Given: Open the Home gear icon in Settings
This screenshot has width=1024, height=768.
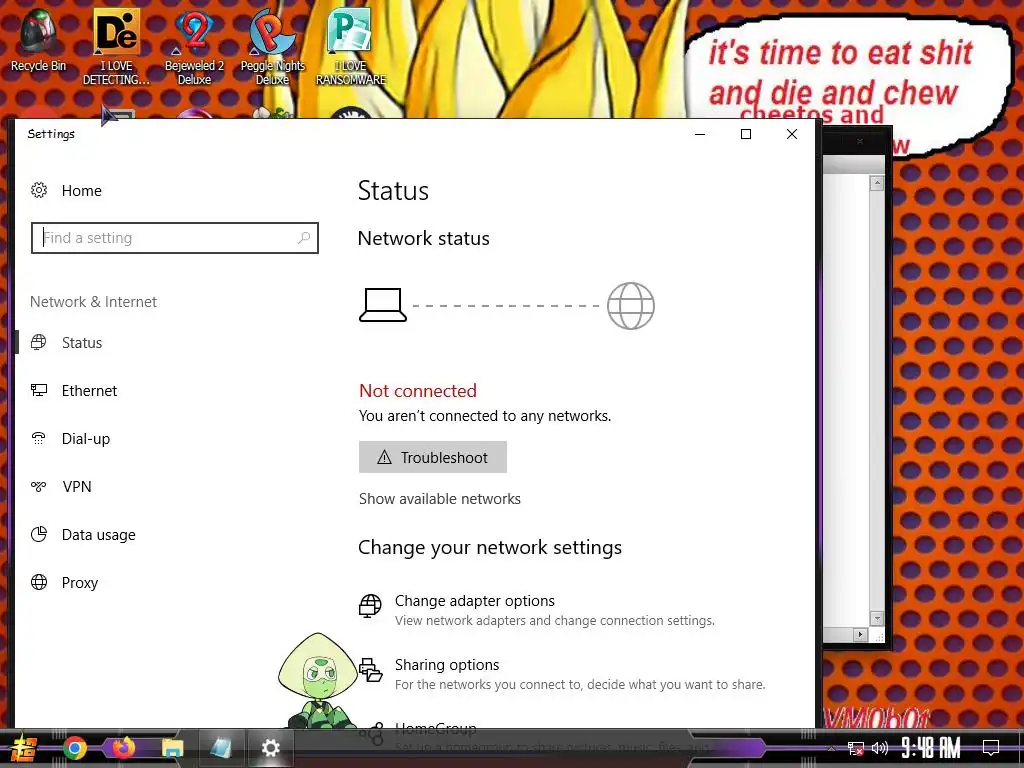Looking at the screenshot, I should point(39,190).
